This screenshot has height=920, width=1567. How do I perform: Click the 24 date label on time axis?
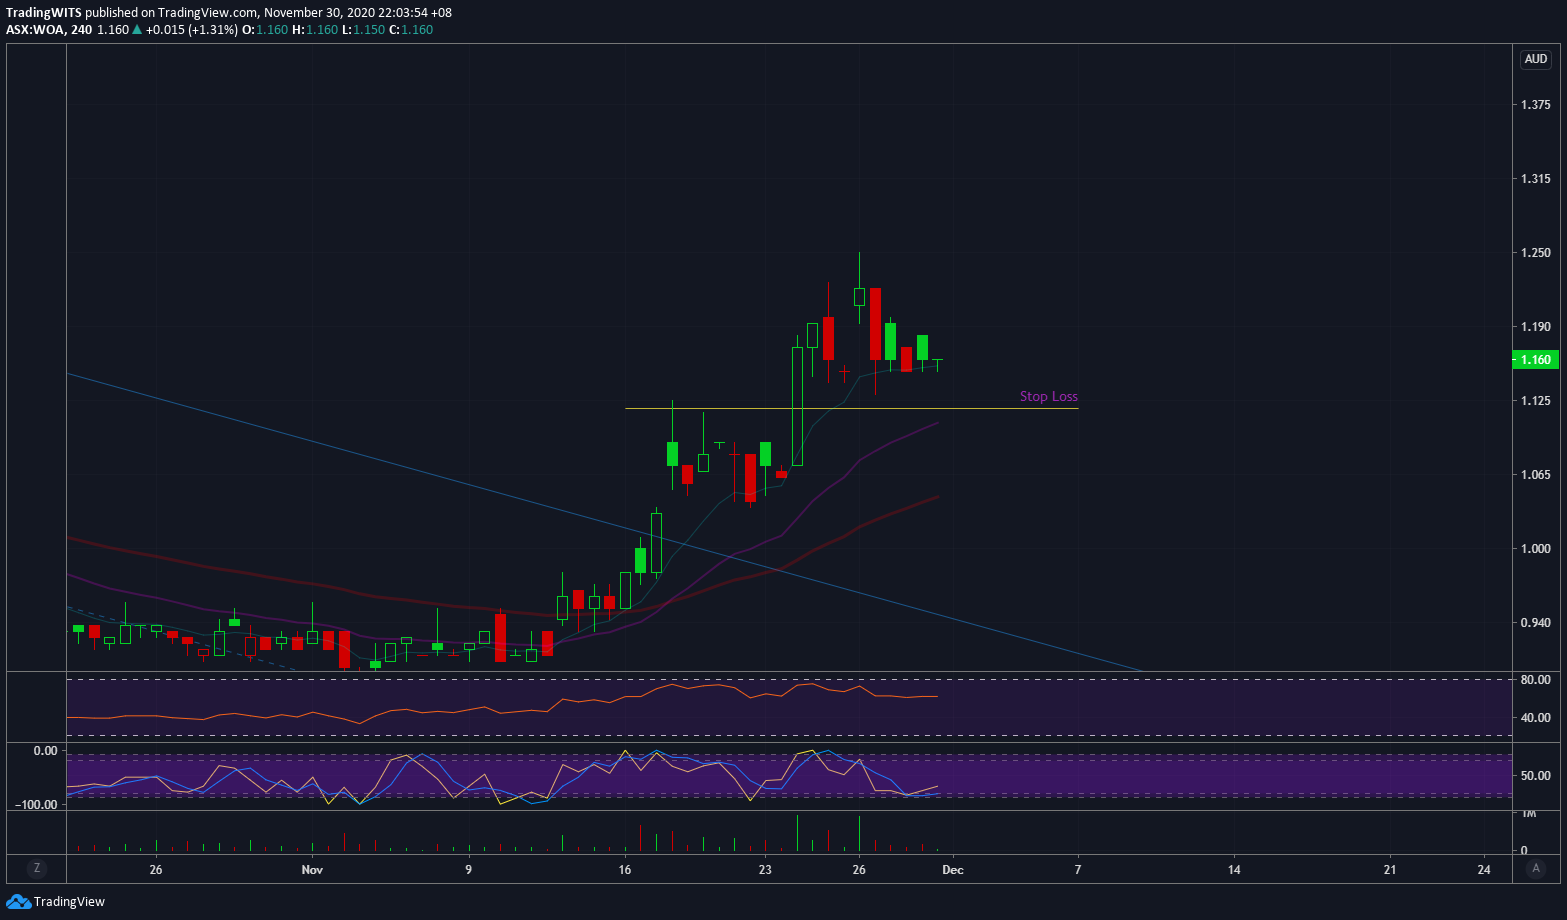[x=1483, y=870]
